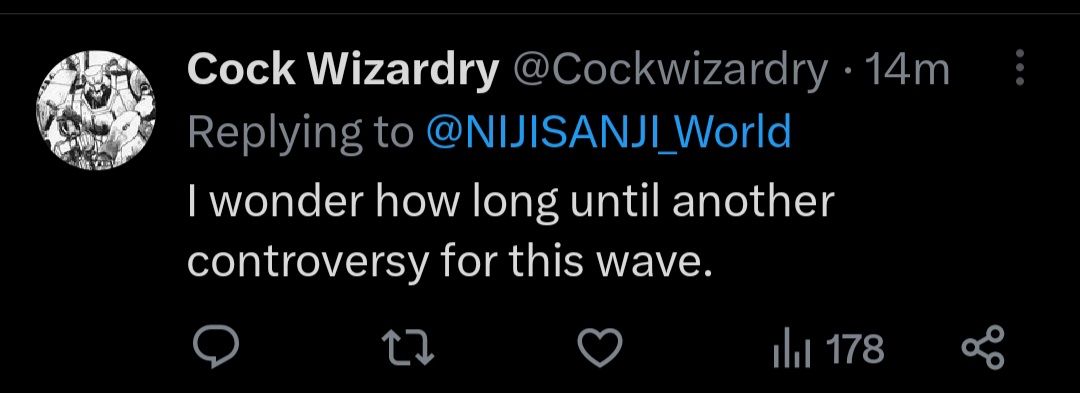
Task: Click the 178 views count
Action: point(855,348)
